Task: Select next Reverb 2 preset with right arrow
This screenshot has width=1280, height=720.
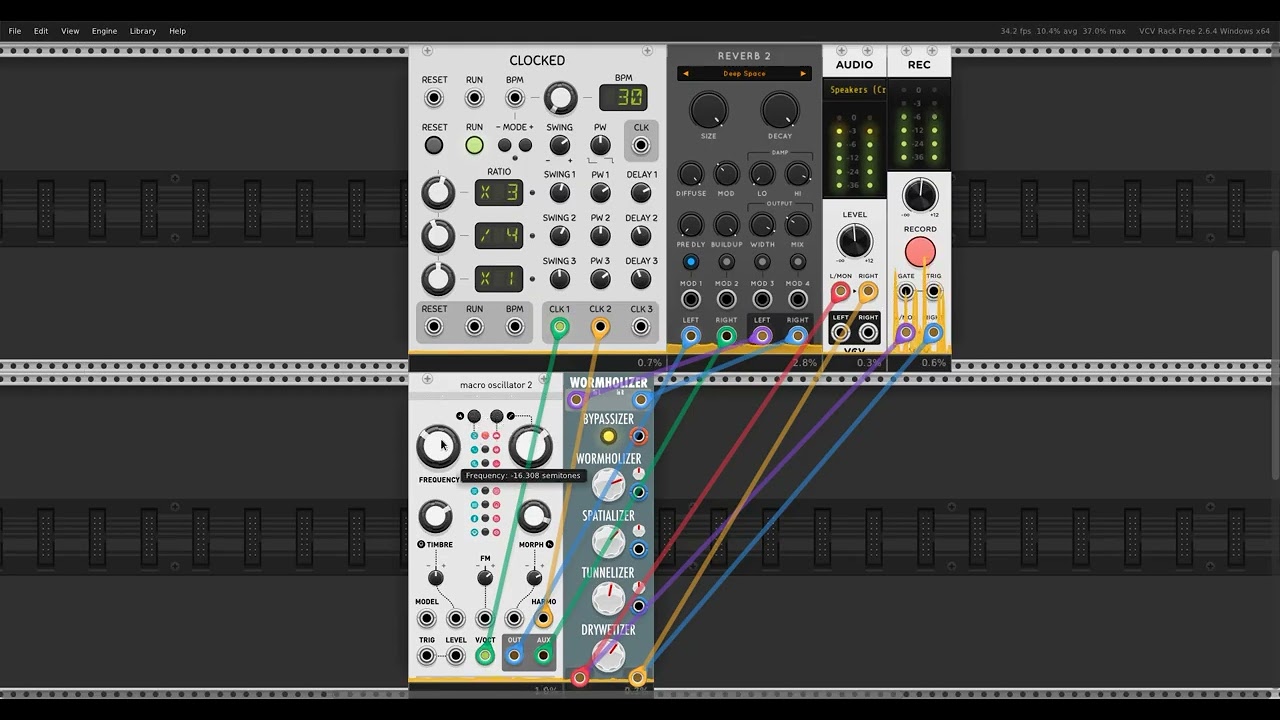Action: [802, 73]
